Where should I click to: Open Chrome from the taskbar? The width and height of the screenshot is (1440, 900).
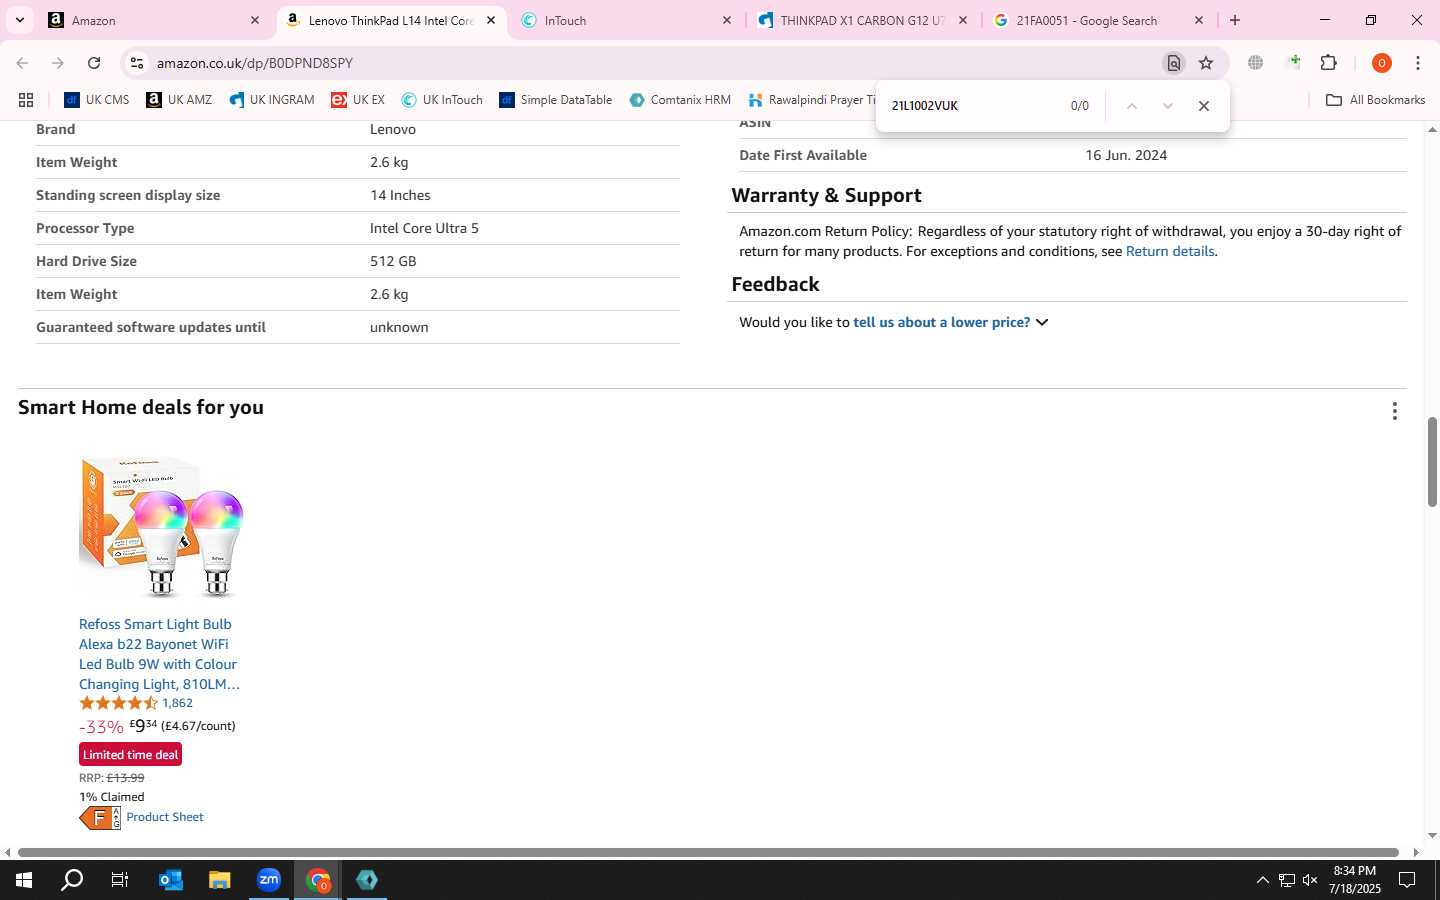pos(318,880)
